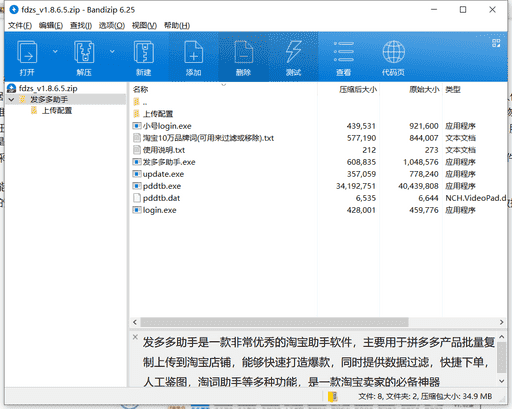
Task: Click the NCH.VideoPad type cell
Action: [x=476, y=198]
